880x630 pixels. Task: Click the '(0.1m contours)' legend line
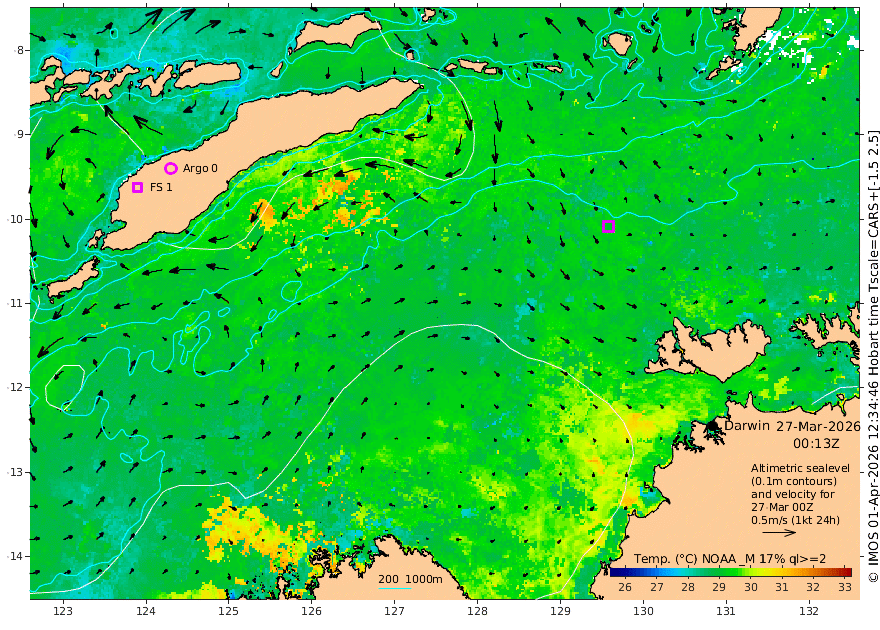pyautogui.click(x=794, y=481)
